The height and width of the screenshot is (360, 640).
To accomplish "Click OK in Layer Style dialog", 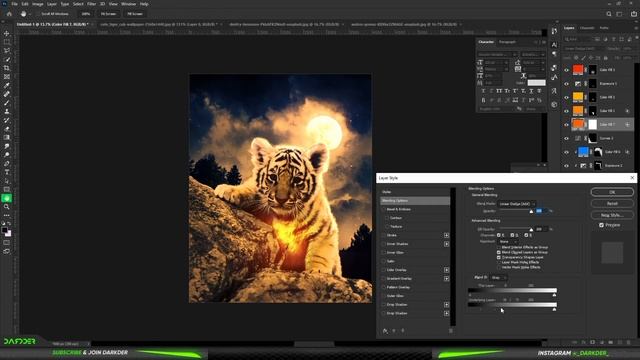I will tap(612, 192).
